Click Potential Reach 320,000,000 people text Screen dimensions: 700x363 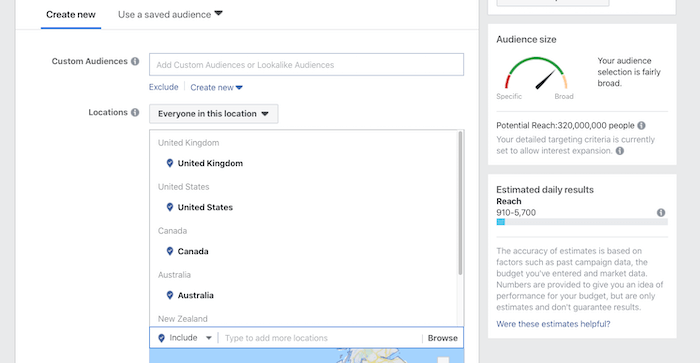[x=565, y=125]
